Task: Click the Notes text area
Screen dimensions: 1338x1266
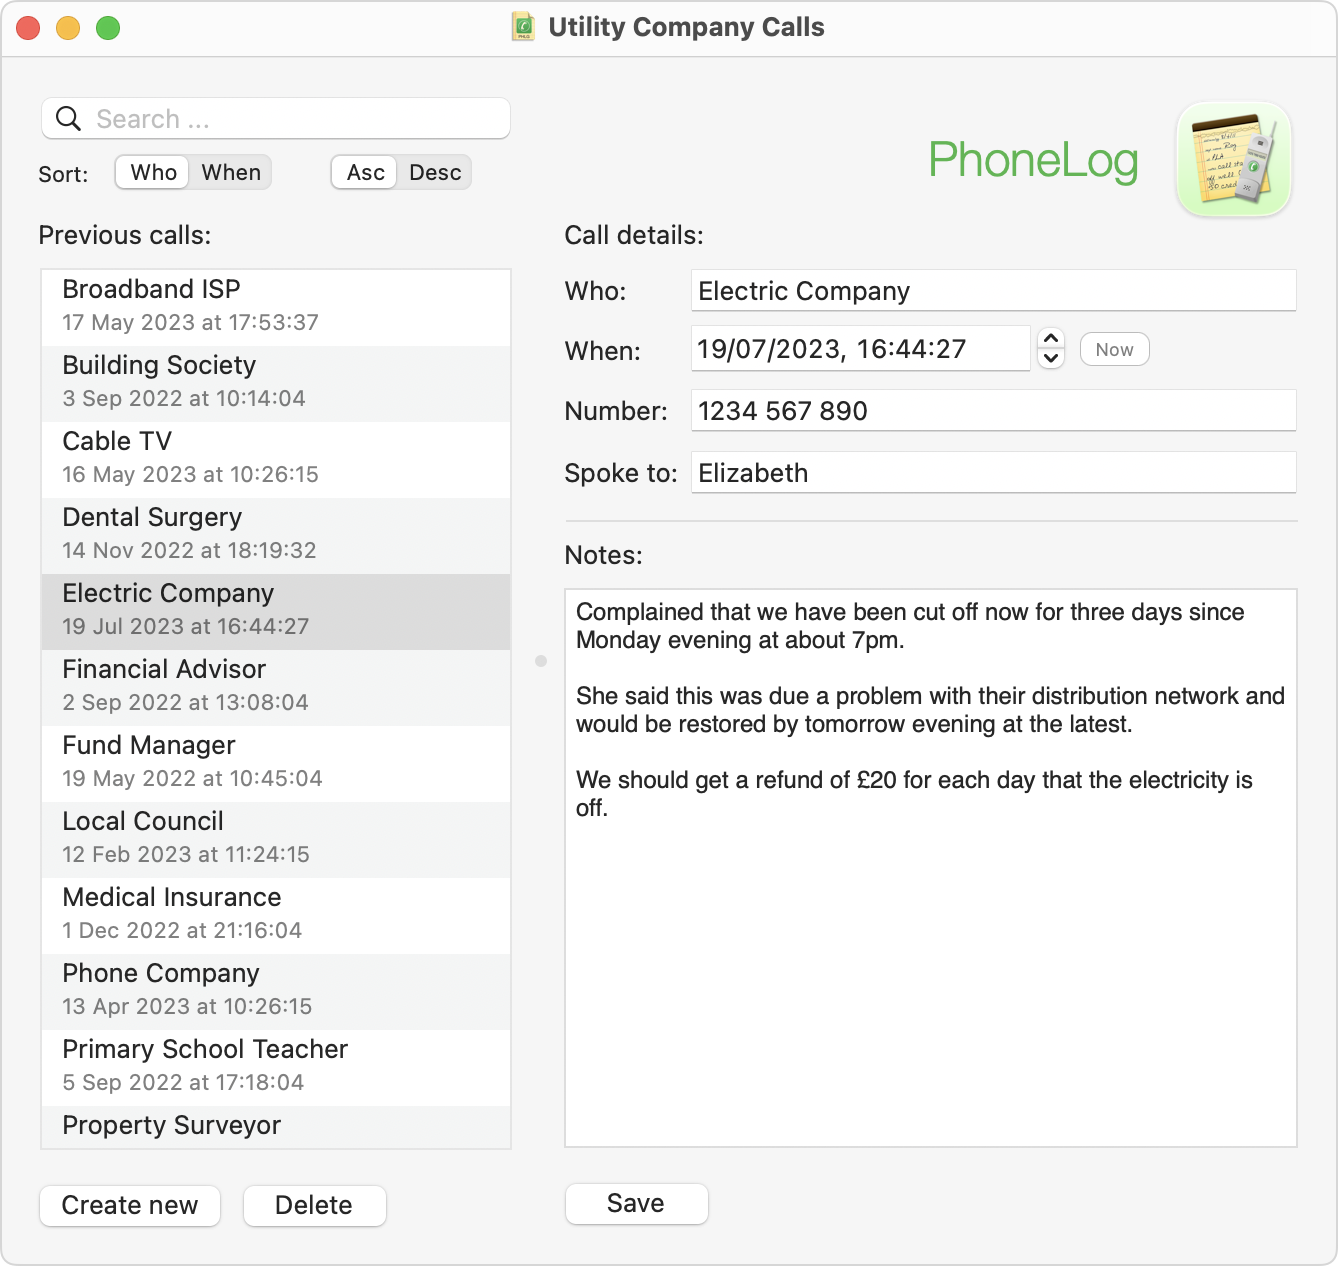Action: point(930,860)
